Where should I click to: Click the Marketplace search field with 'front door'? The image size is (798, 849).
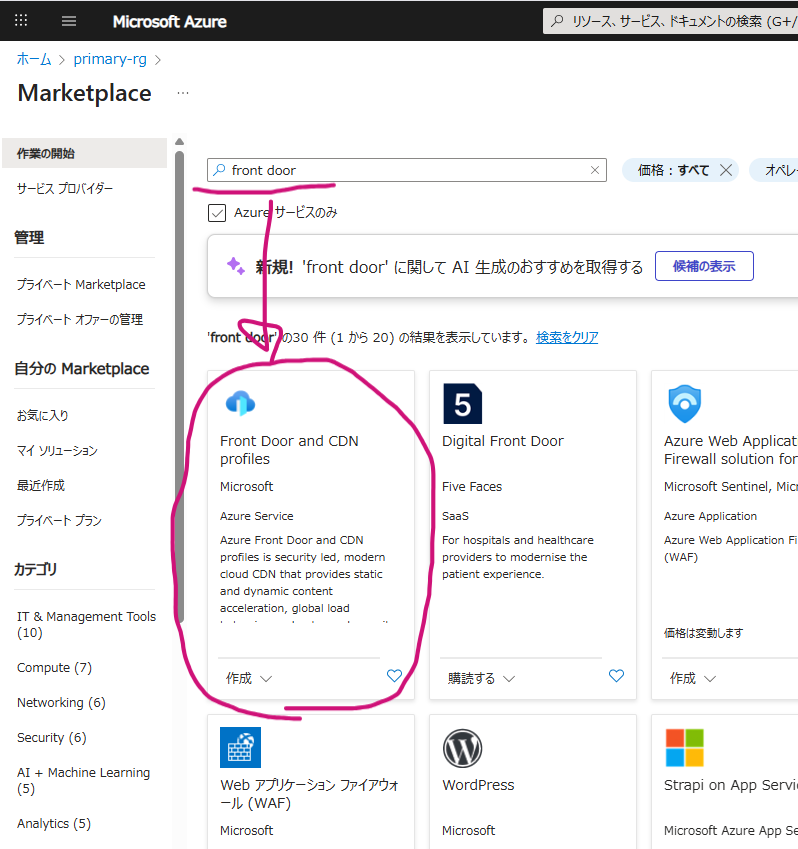tap(407, 170)
